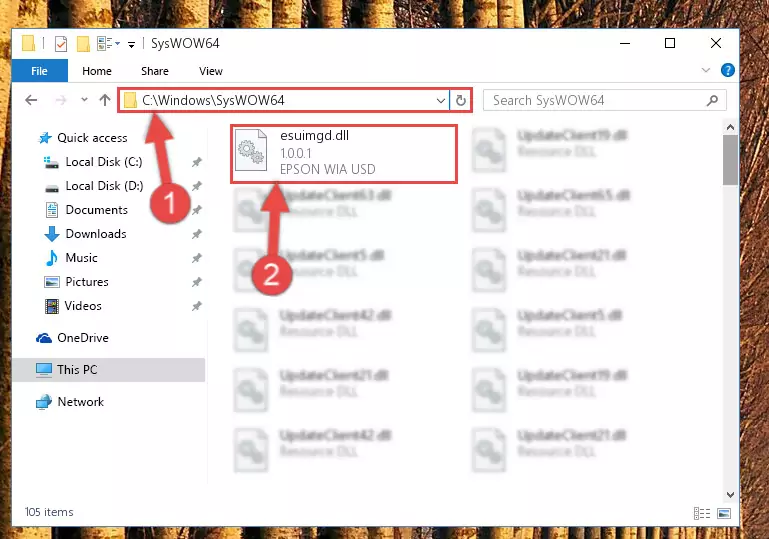
Task: Click the Quick access star icon
Action: [x=45, y=138]
